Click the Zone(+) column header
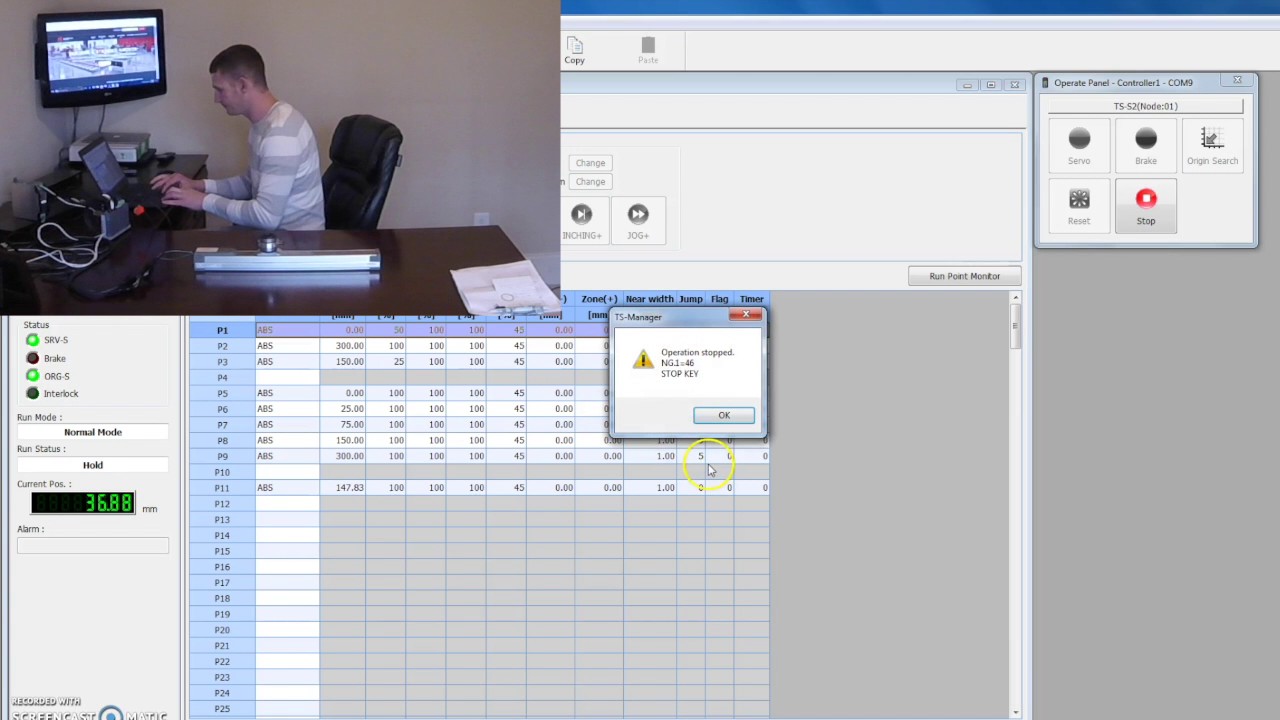 coord(599,299)
